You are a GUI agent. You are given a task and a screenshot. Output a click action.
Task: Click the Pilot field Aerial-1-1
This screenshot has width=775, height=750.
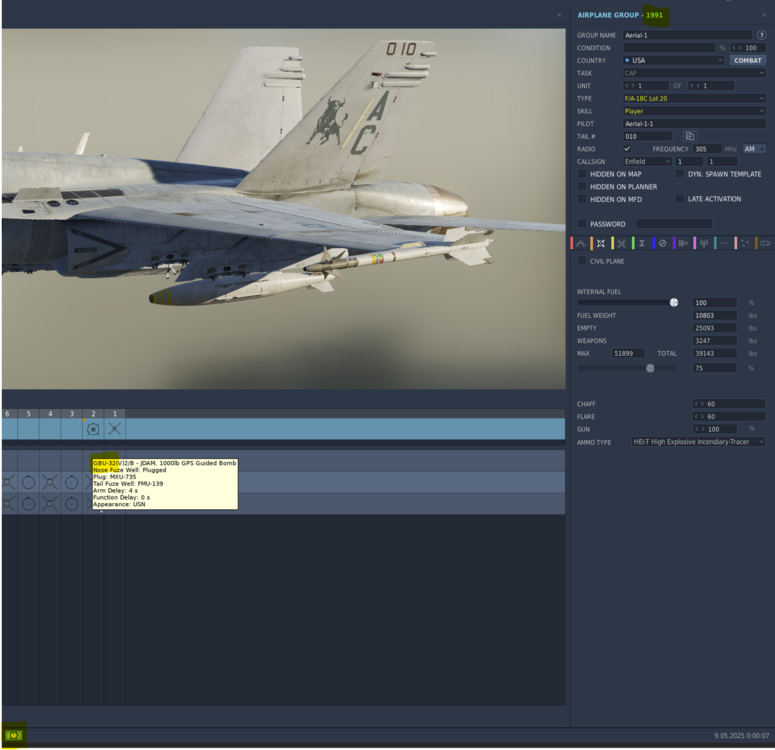coord(694,124)
